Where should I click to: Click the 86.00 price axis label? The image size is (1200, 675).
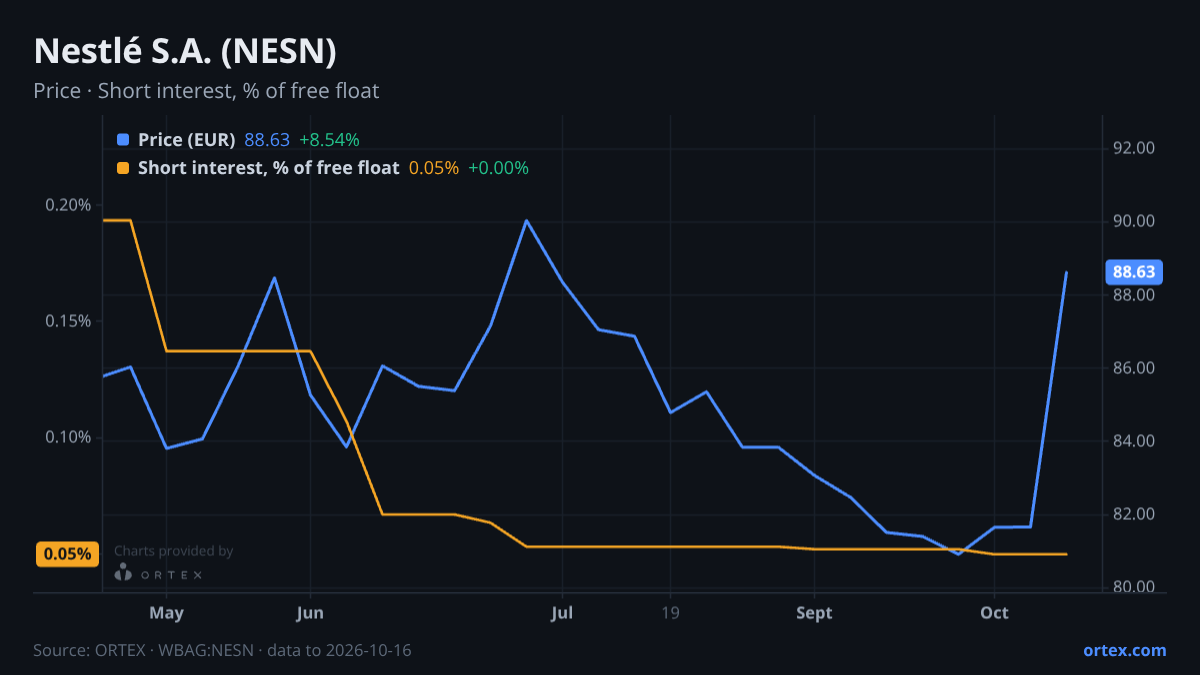click(x=1134, y=368)
